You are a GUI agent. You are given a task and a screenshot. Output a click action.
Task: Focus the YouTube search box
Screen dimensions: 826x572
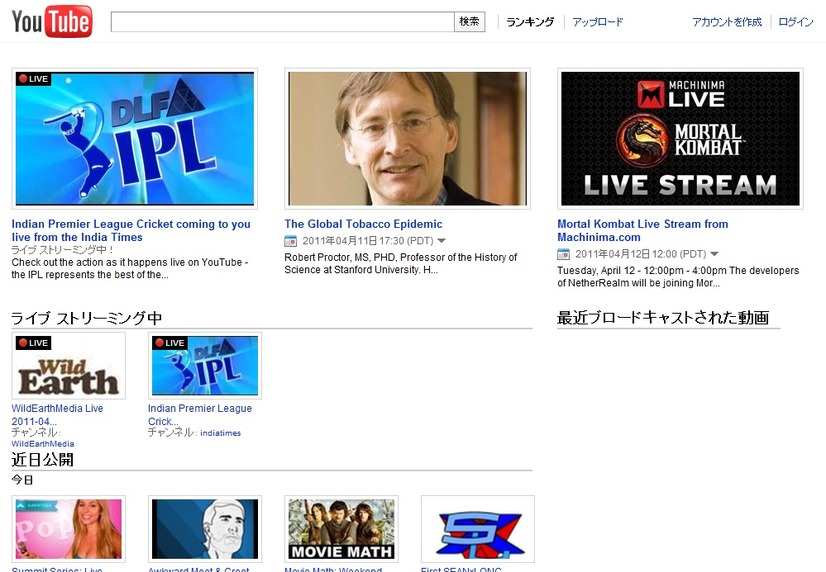pyautogui.click(x=282, y=22)
